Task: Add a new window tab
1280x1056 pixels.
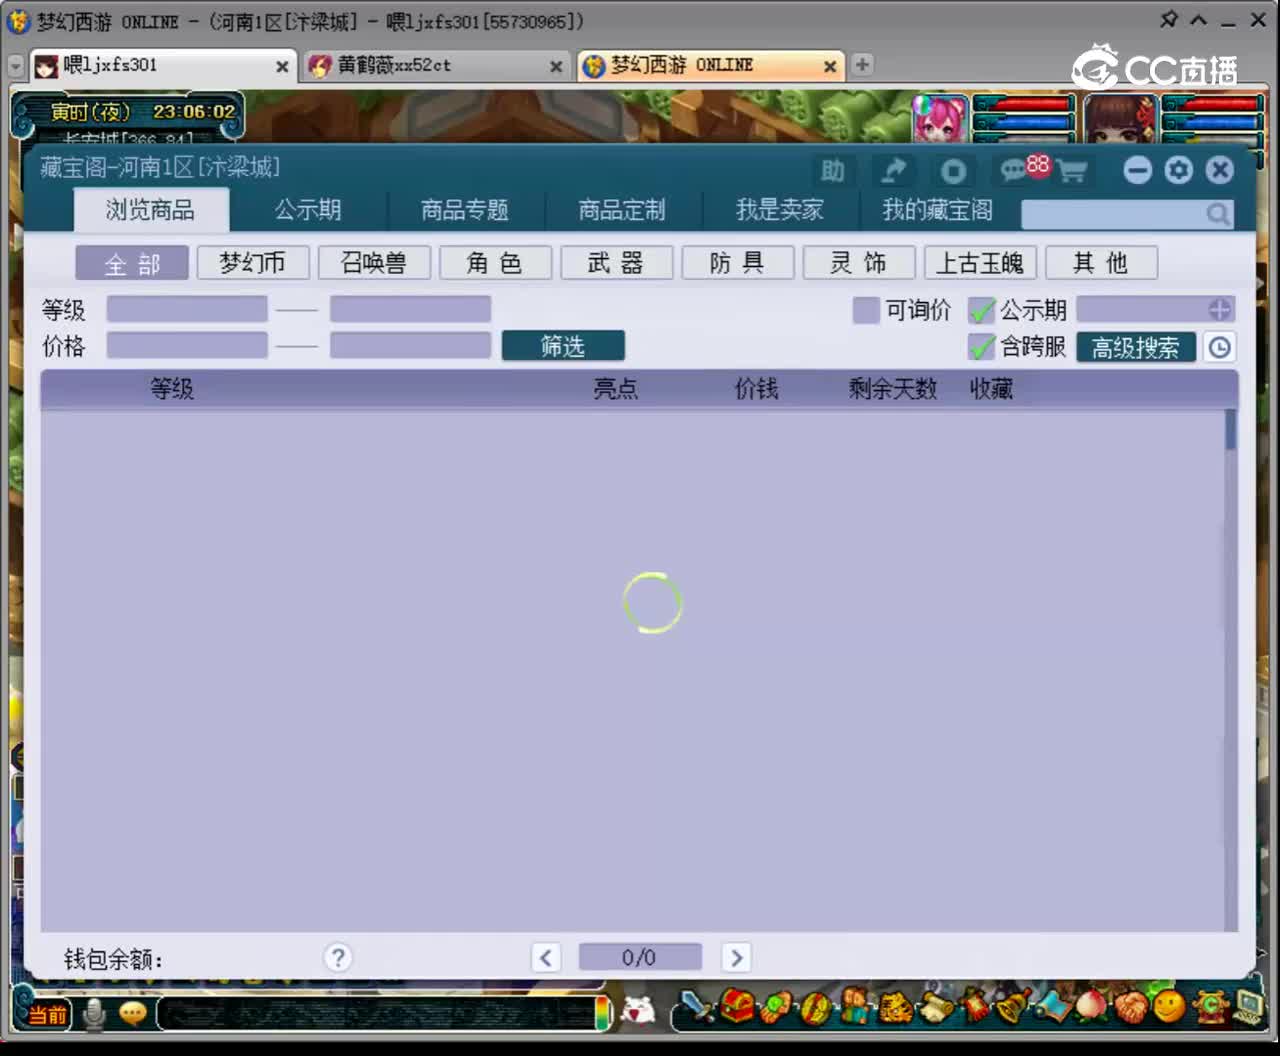Action: click(x=862, y=65)
